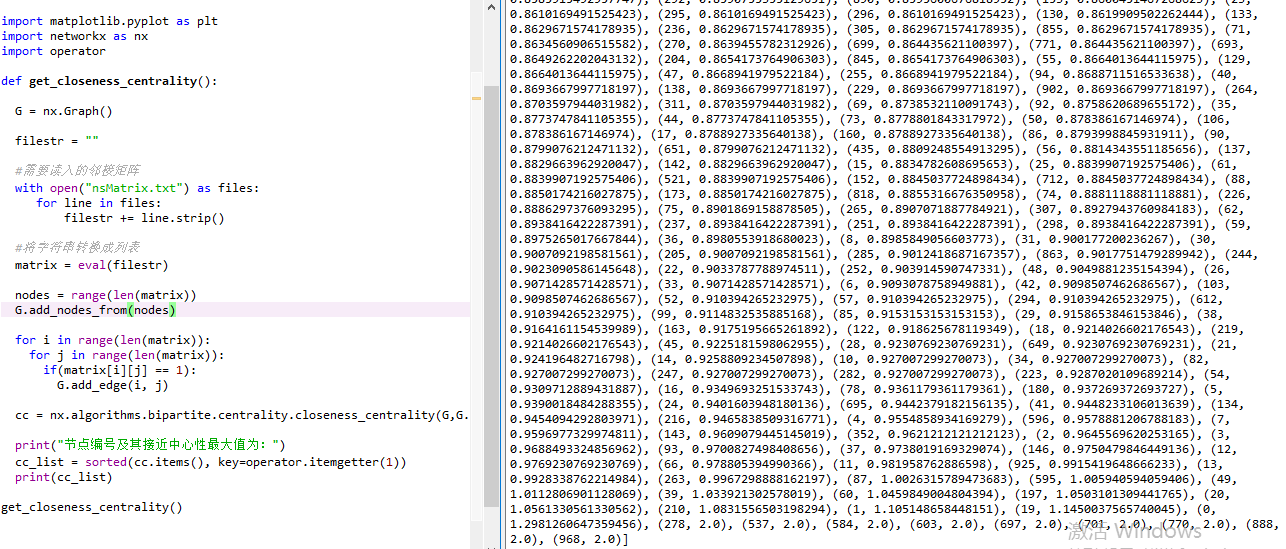Click the 'cc = nx.algorithms.bipartite...' line
The height and width of the screenshot is (549, 1286).
click(242, 415)
